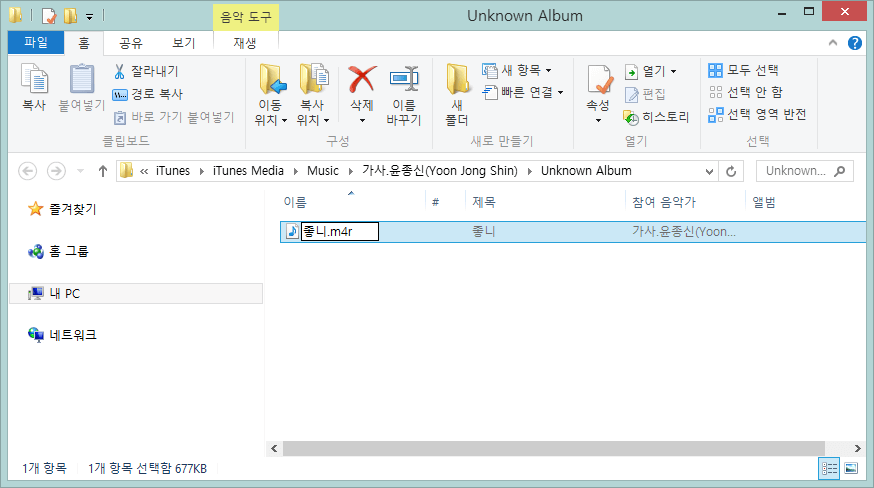Open the File (파일) menu tab
874x488 pixels.
click(35, 43)
